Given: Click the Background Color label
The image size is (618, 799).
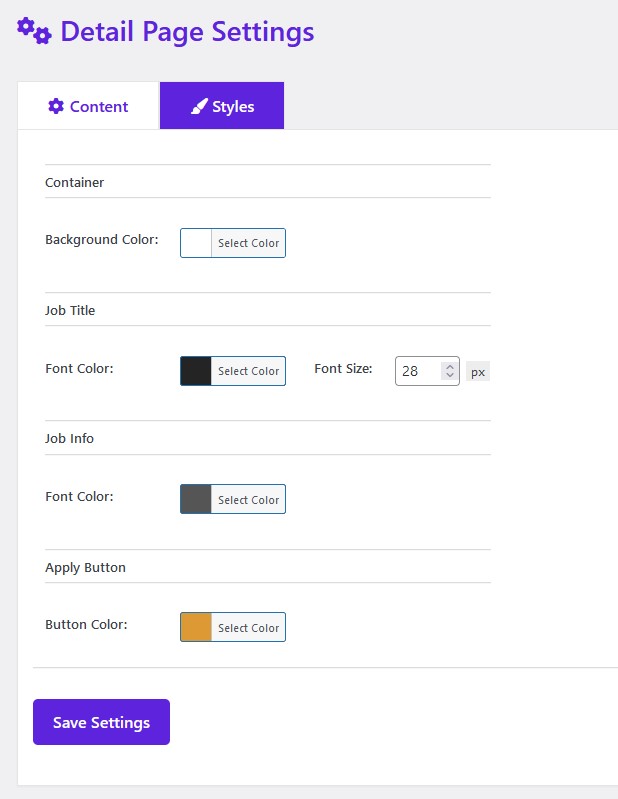Looking at the screenshot, I should [x=102, y=239].
